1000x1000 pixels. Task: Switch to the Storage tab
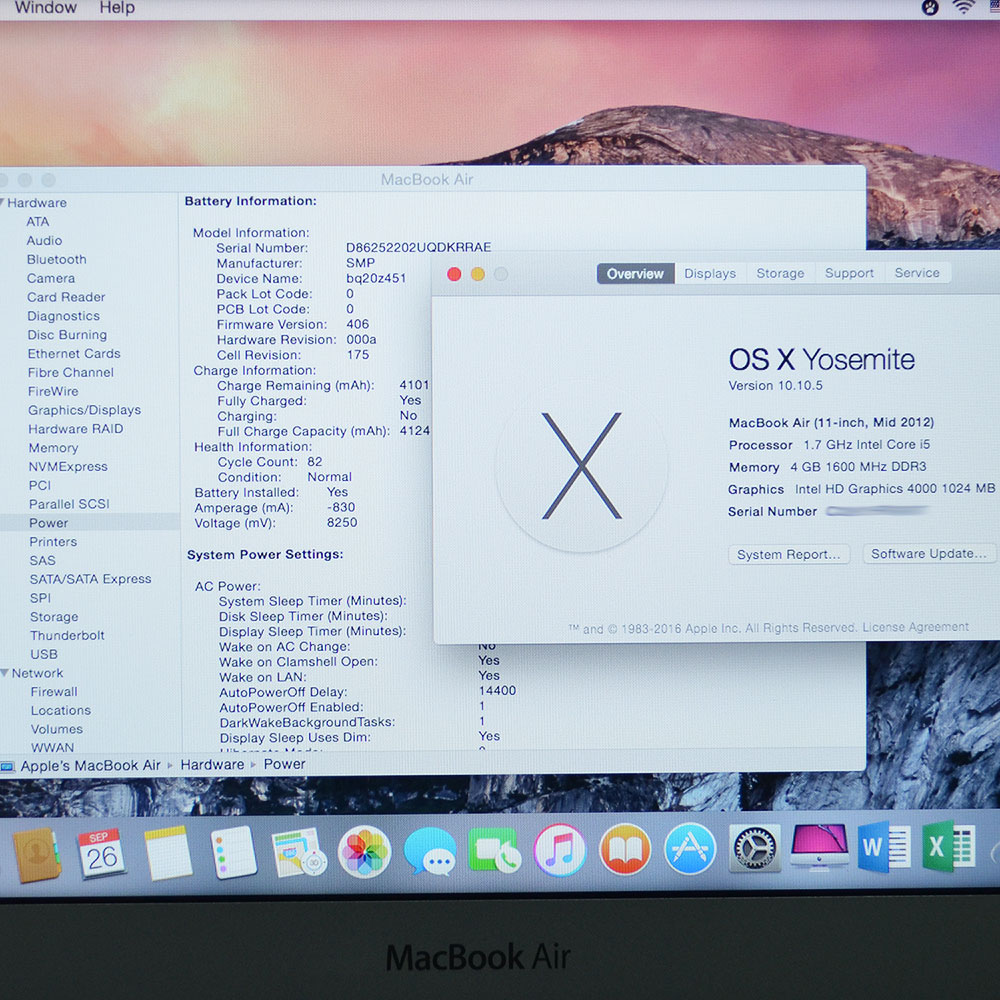tap(780, 273)
